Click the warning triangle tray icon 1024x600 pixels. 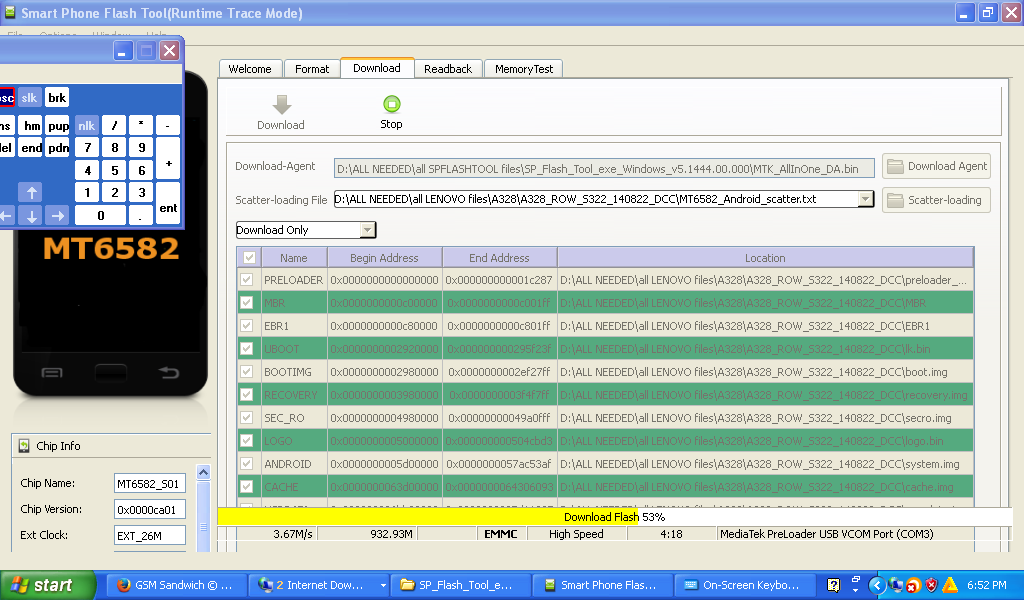[x=950, y=585]
